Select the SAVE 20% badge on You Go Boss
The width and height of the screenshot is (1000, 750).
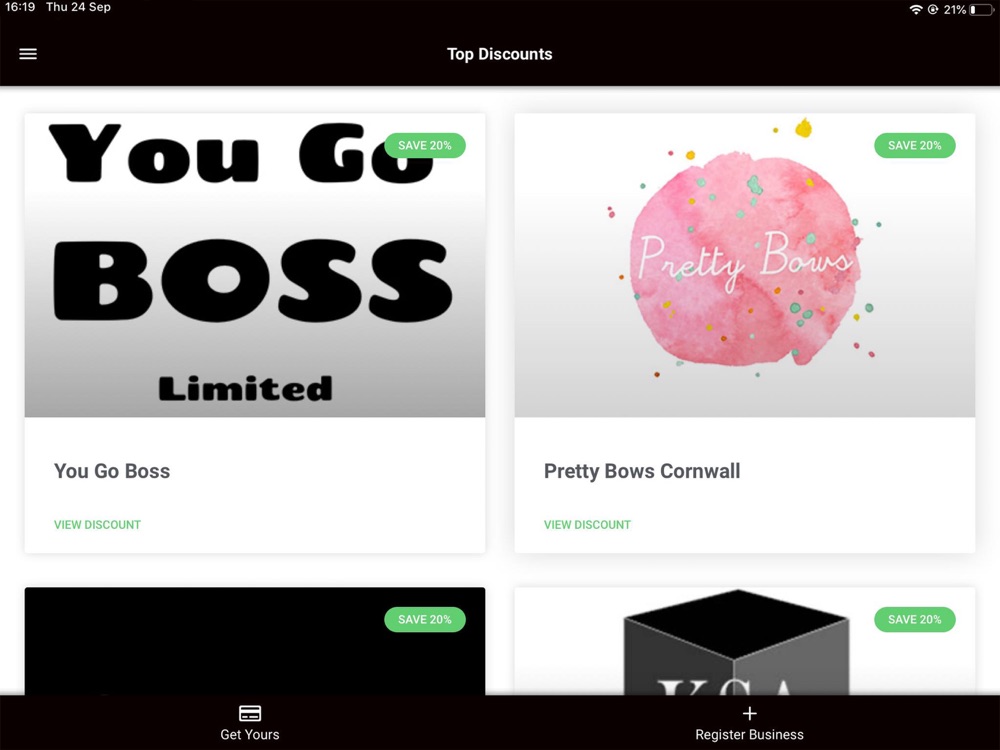(x=425, y=145)
